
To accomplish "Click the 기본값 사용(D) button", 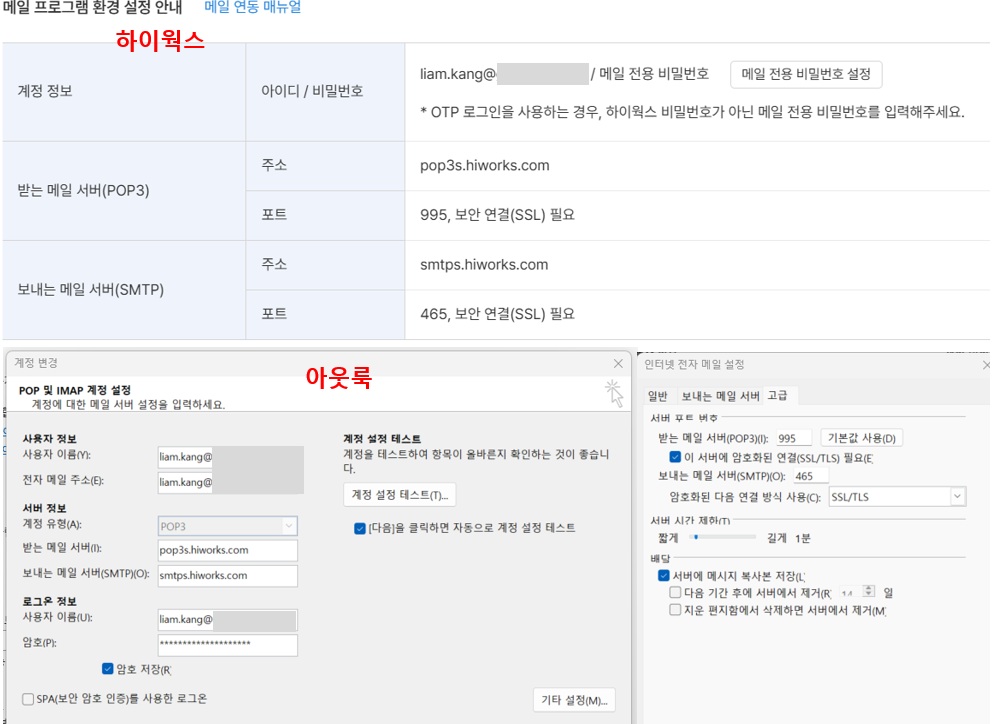I will click(x=862, y=438).
